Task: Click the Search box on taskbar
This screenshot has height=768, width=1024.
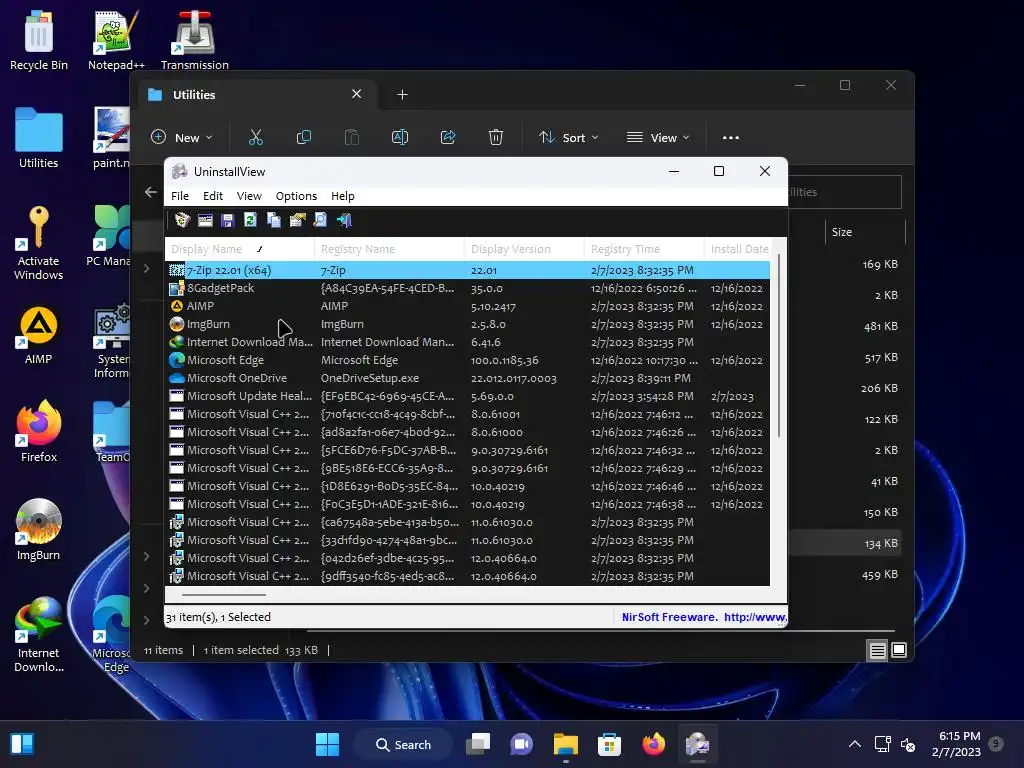Action: tap(404, 744)
